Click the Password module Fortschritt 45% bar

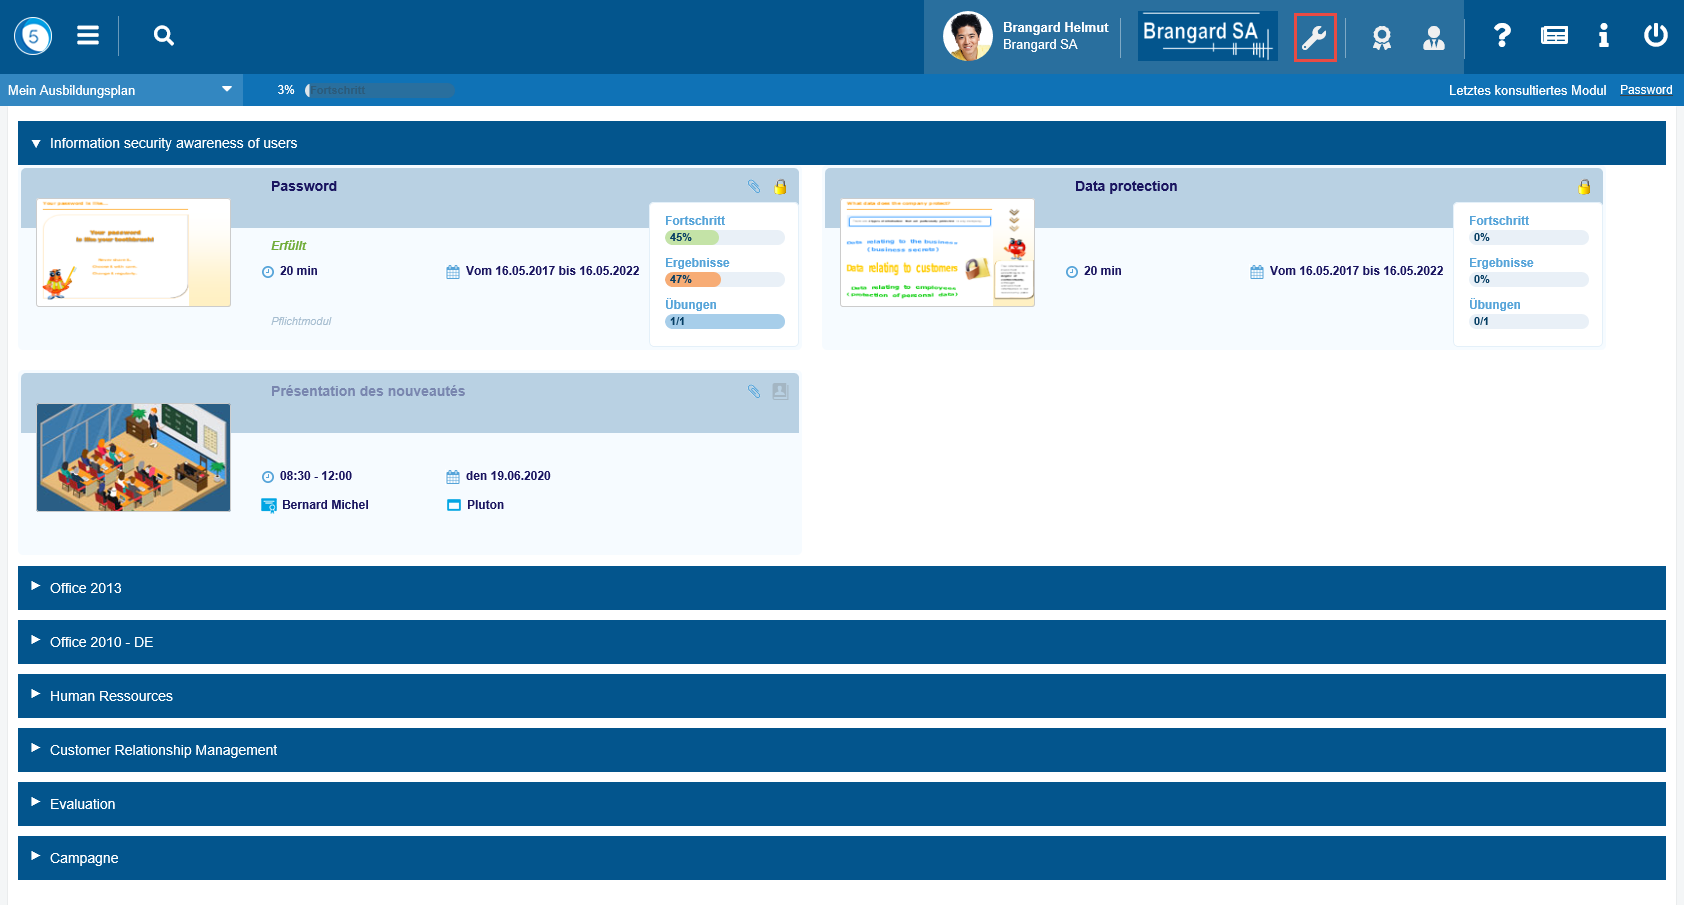[724, 238]
